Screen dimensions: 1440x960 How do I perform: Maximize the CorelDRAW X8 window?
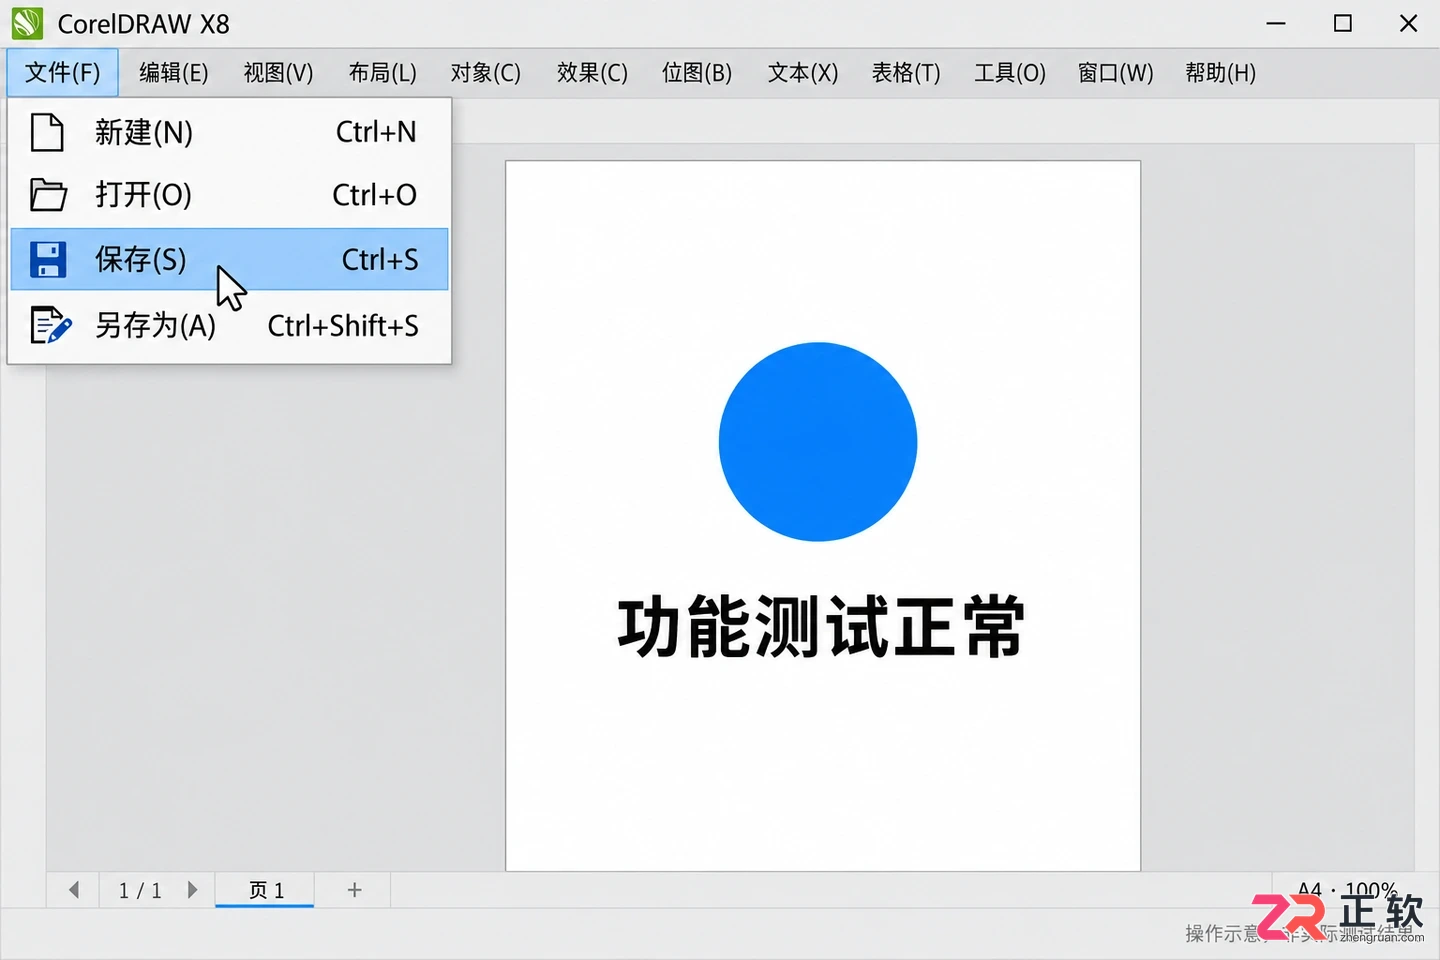pos(1343,23)
